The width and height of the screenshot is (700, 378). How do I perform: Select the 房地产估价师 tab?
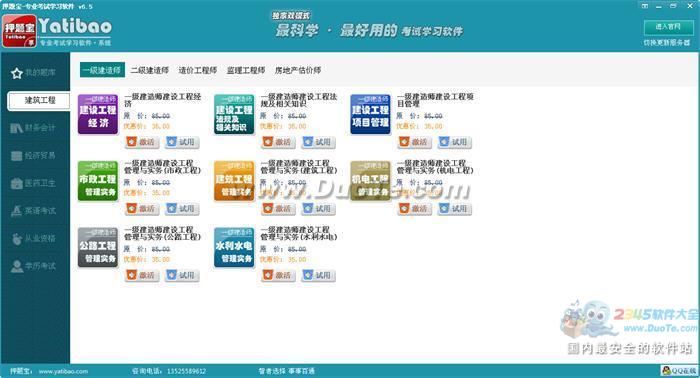pyautogui.click(x=298, y=70)
